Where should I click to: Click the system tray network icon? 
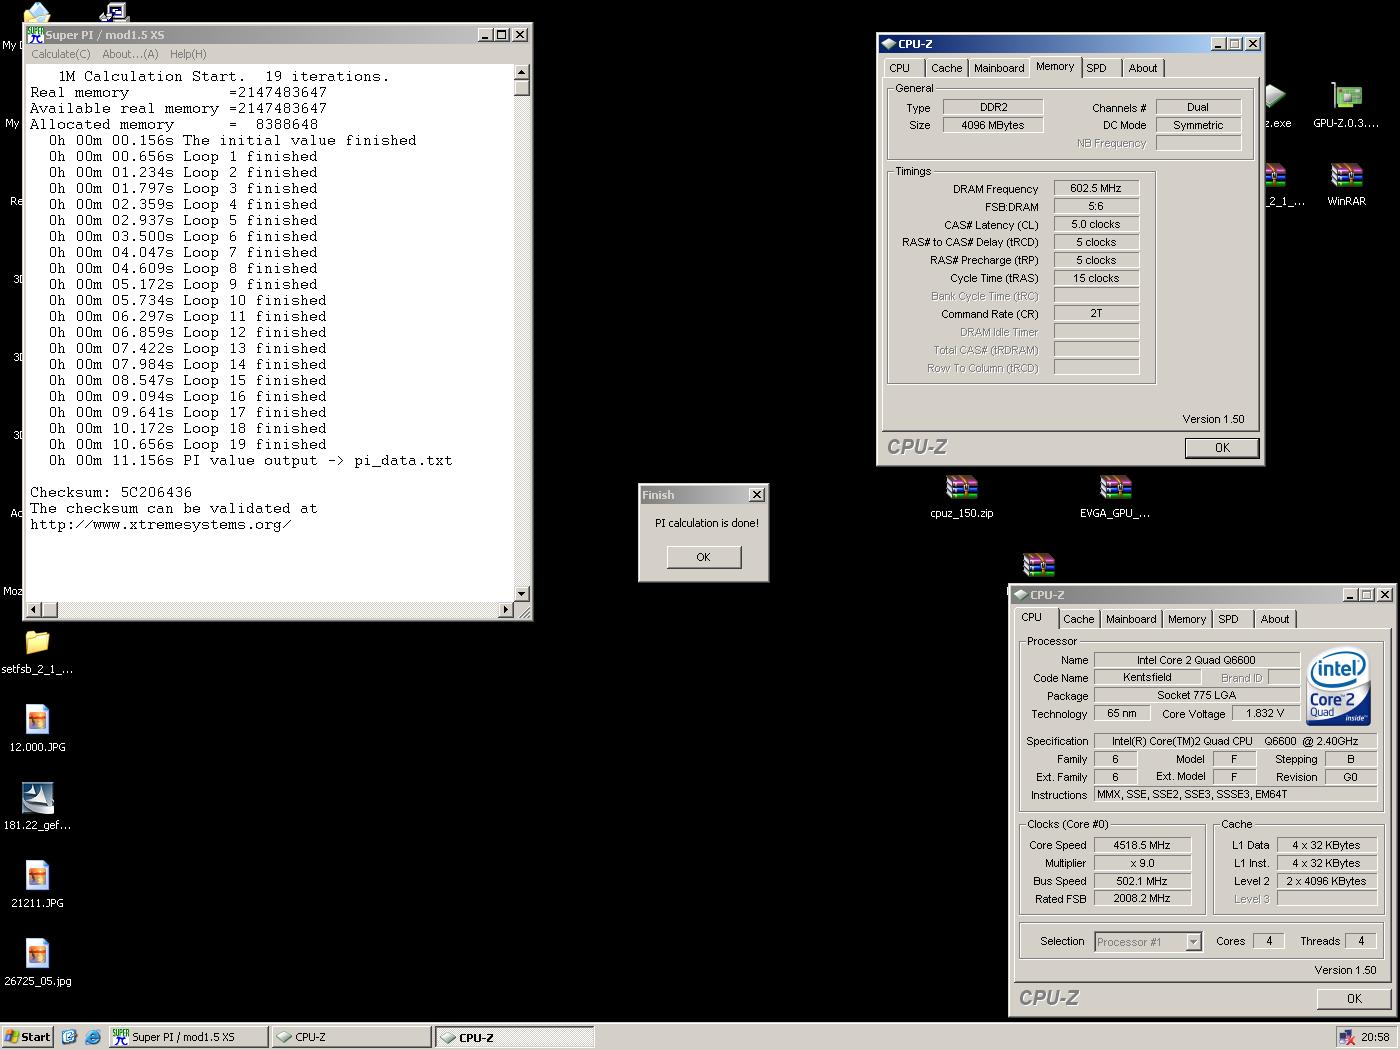pos(1347,1037)
